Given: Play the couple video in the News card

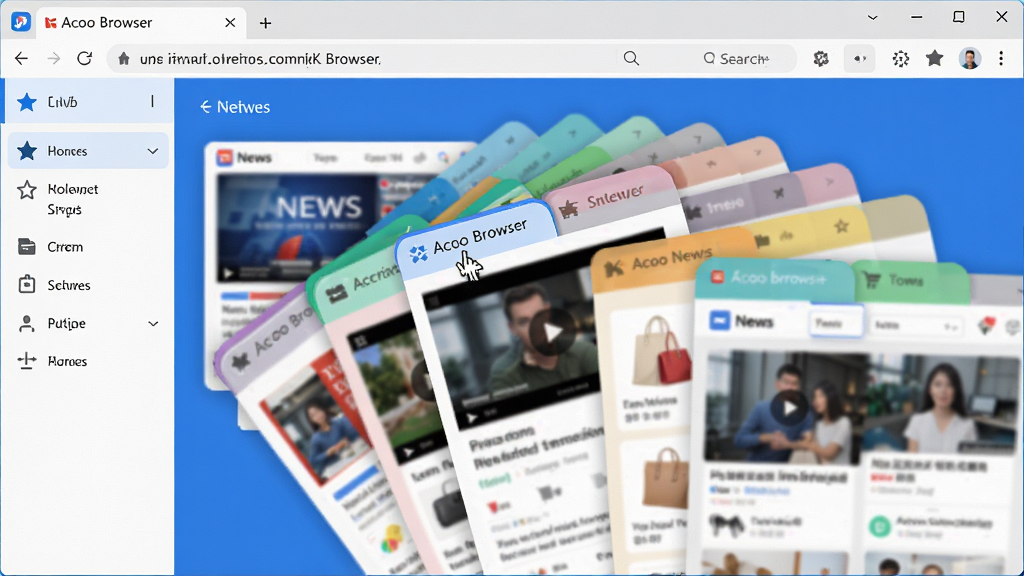Looking at the screenshot, I should click(790, 408).
